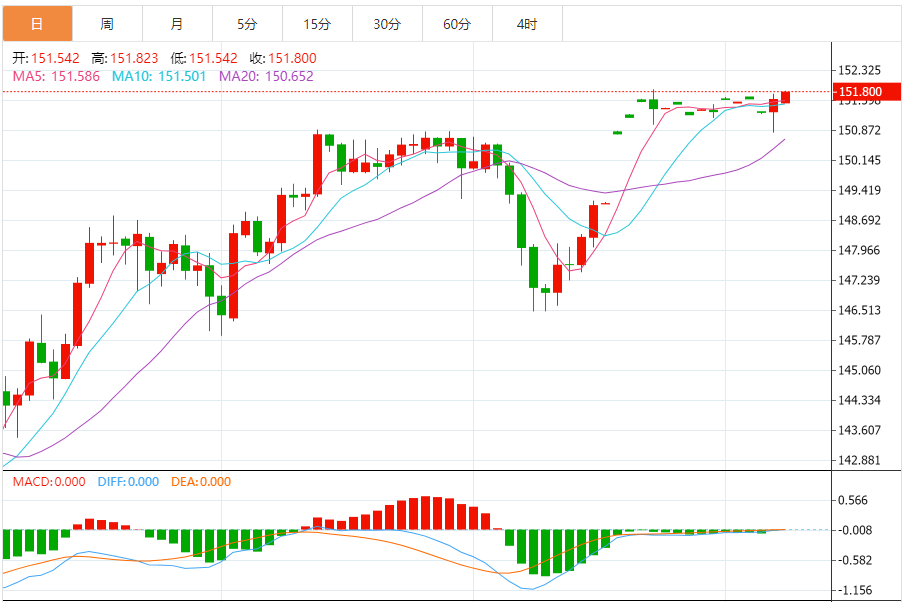Click the 145.060 price axis label
907x602 pixels.
859,370
